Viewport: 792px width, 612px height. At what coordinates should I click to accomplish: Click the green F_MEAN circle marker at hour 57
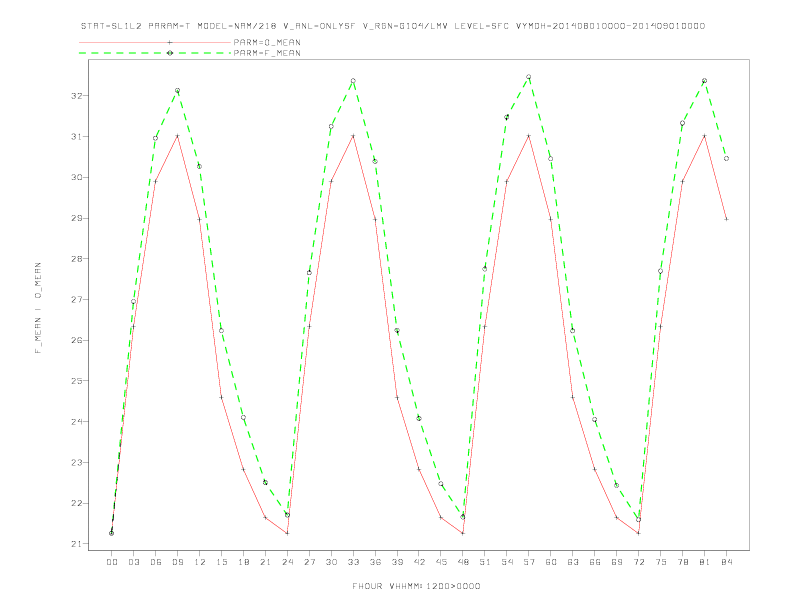[529, 77]
